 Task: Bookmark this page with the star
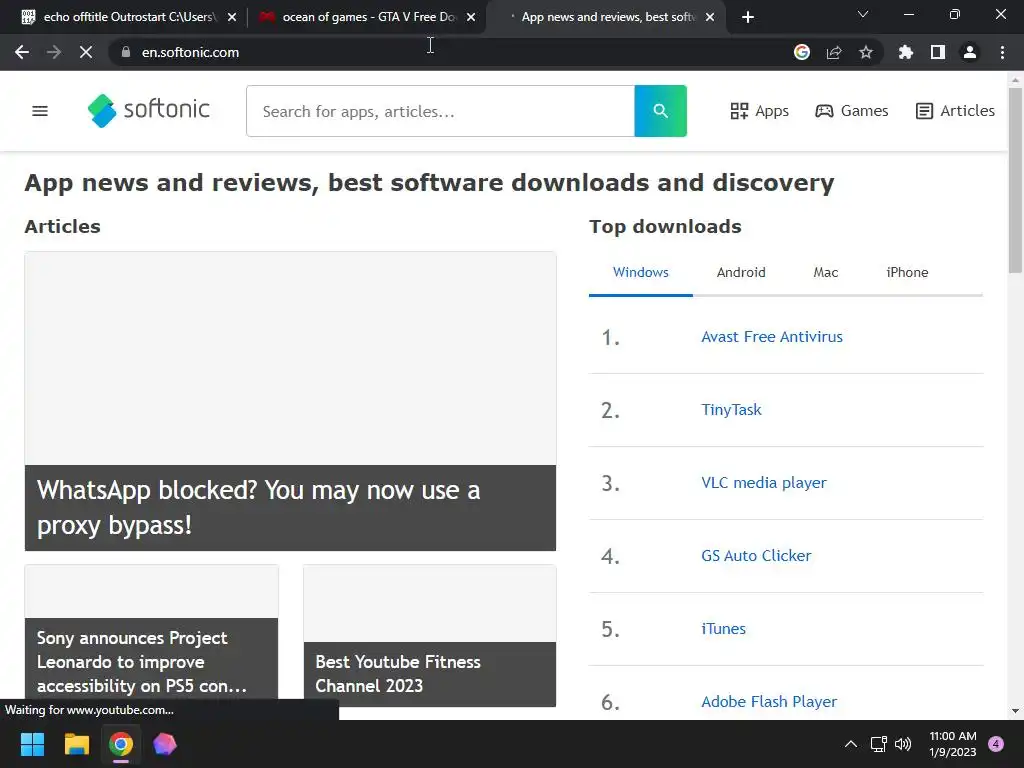866,52
